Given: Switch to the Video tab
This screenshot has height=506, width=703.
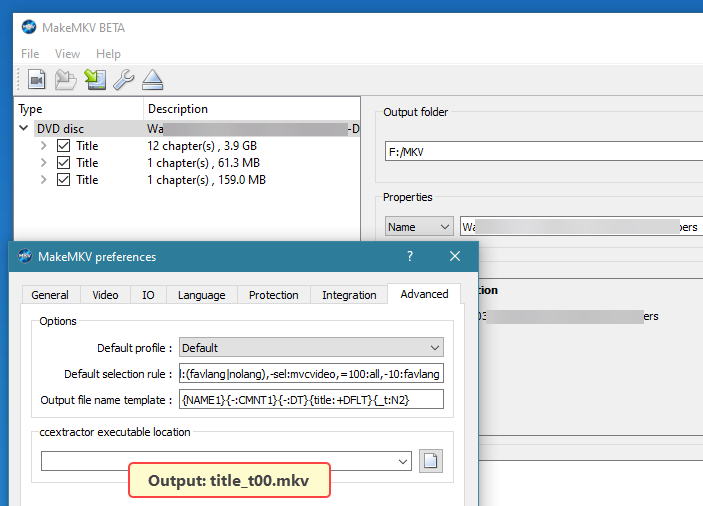Looking at the screenshot, I should click(x=105, y=295).
